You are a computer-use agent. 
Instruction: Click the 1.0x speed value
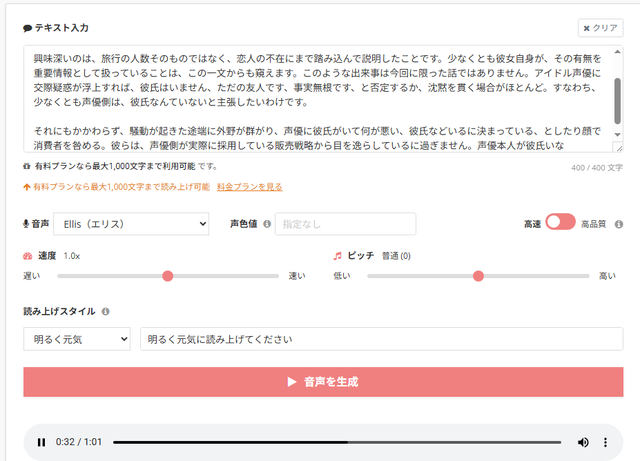pyautogui.click(x=72, y=256)
